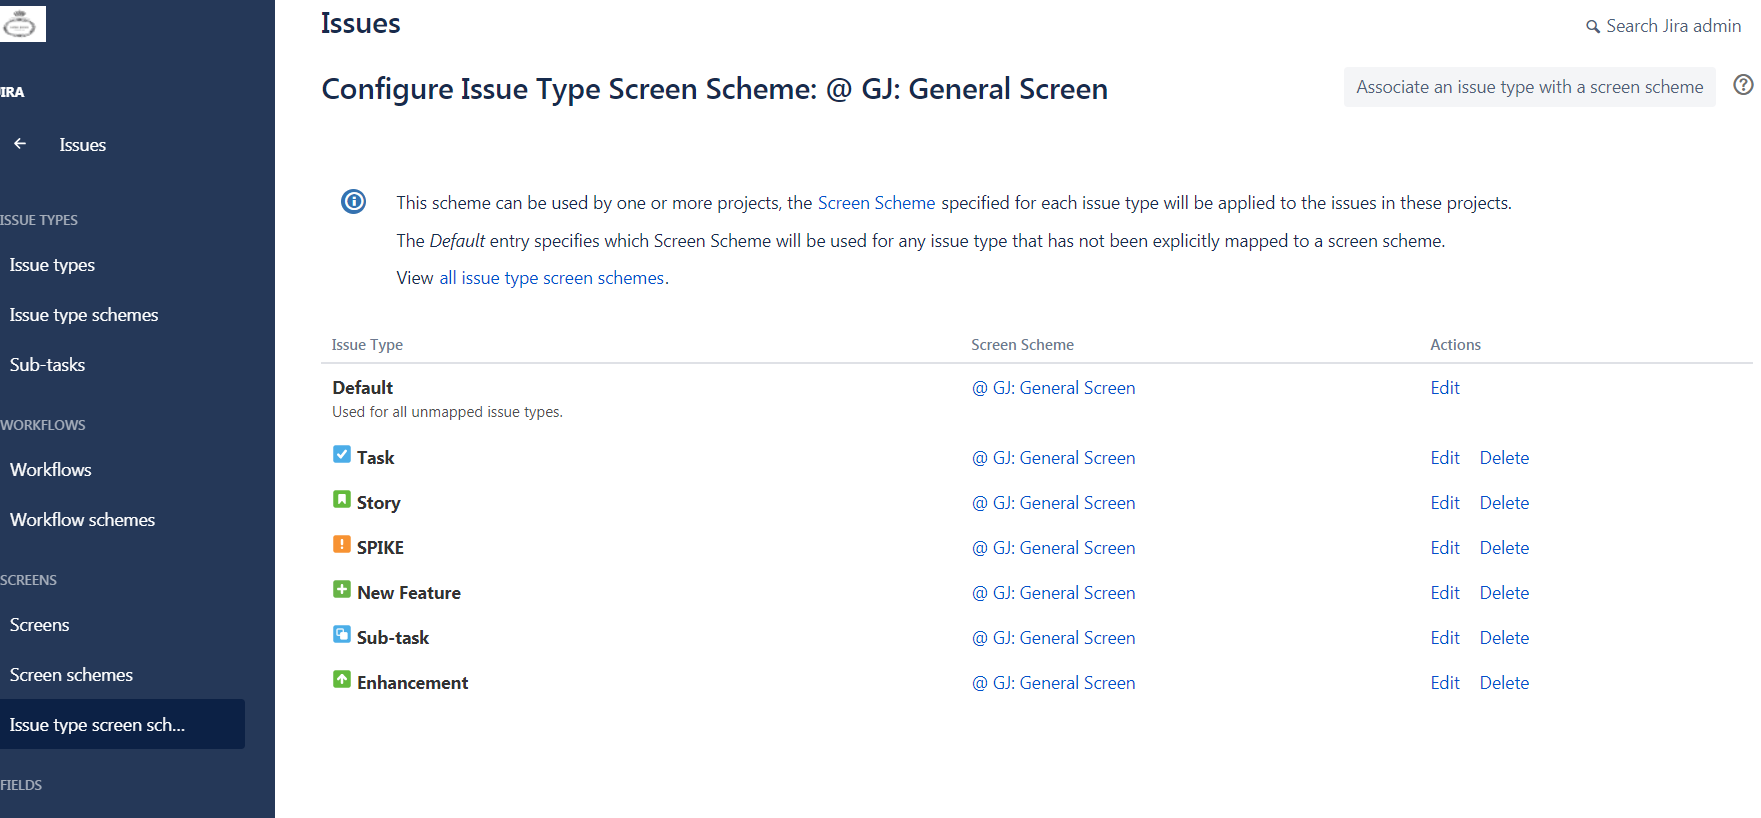The image size is (1761, 818).
Task: Open Screen schemes sidebar item
Action: tap(71, 675)
